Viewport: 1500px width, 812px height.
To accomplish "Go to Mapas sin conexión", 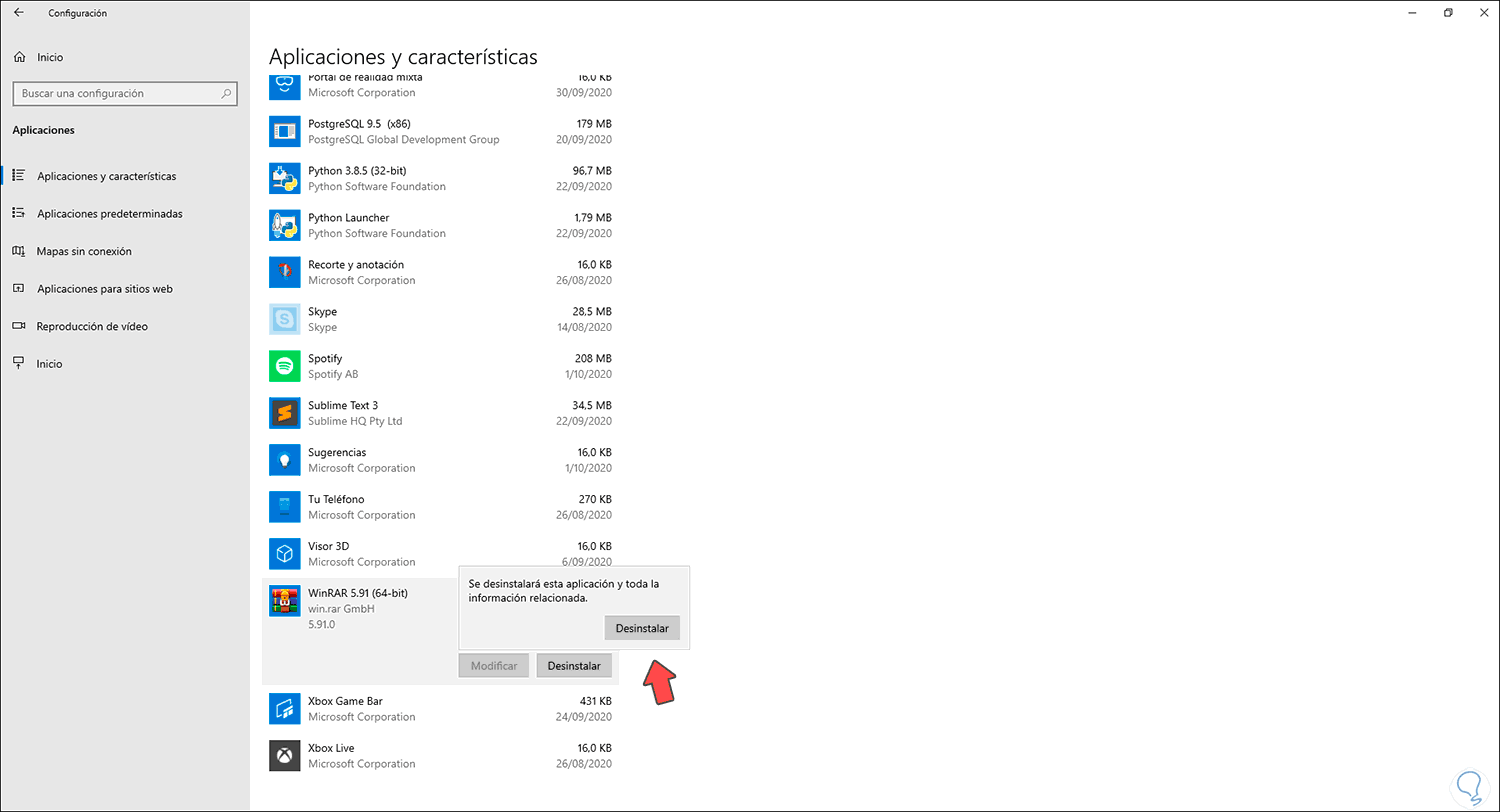I will pos(84,251).
